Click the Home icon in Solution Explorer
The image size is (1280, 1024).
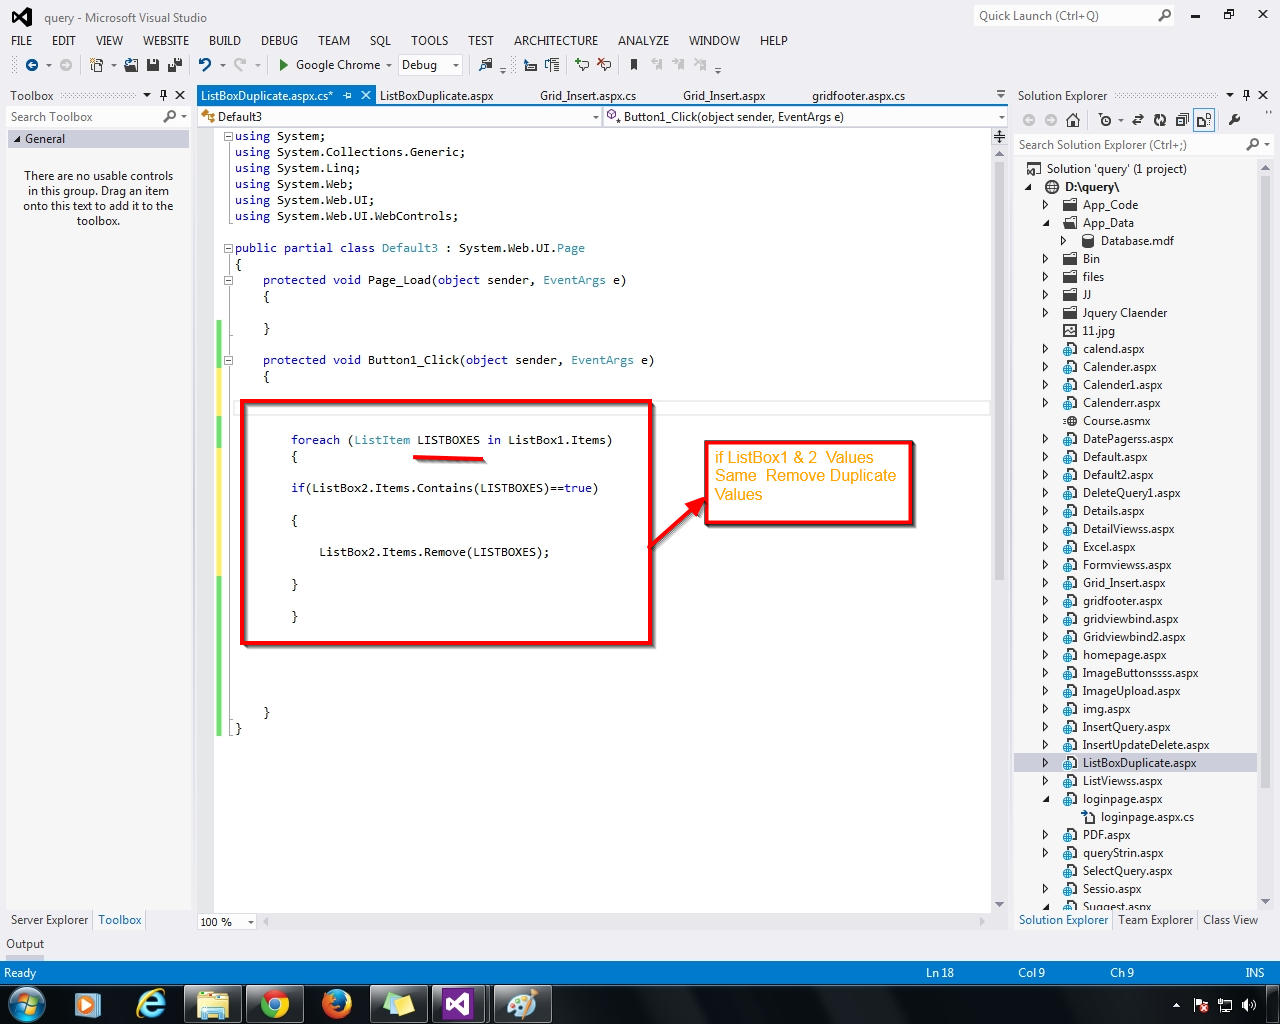pos(1072,119)
